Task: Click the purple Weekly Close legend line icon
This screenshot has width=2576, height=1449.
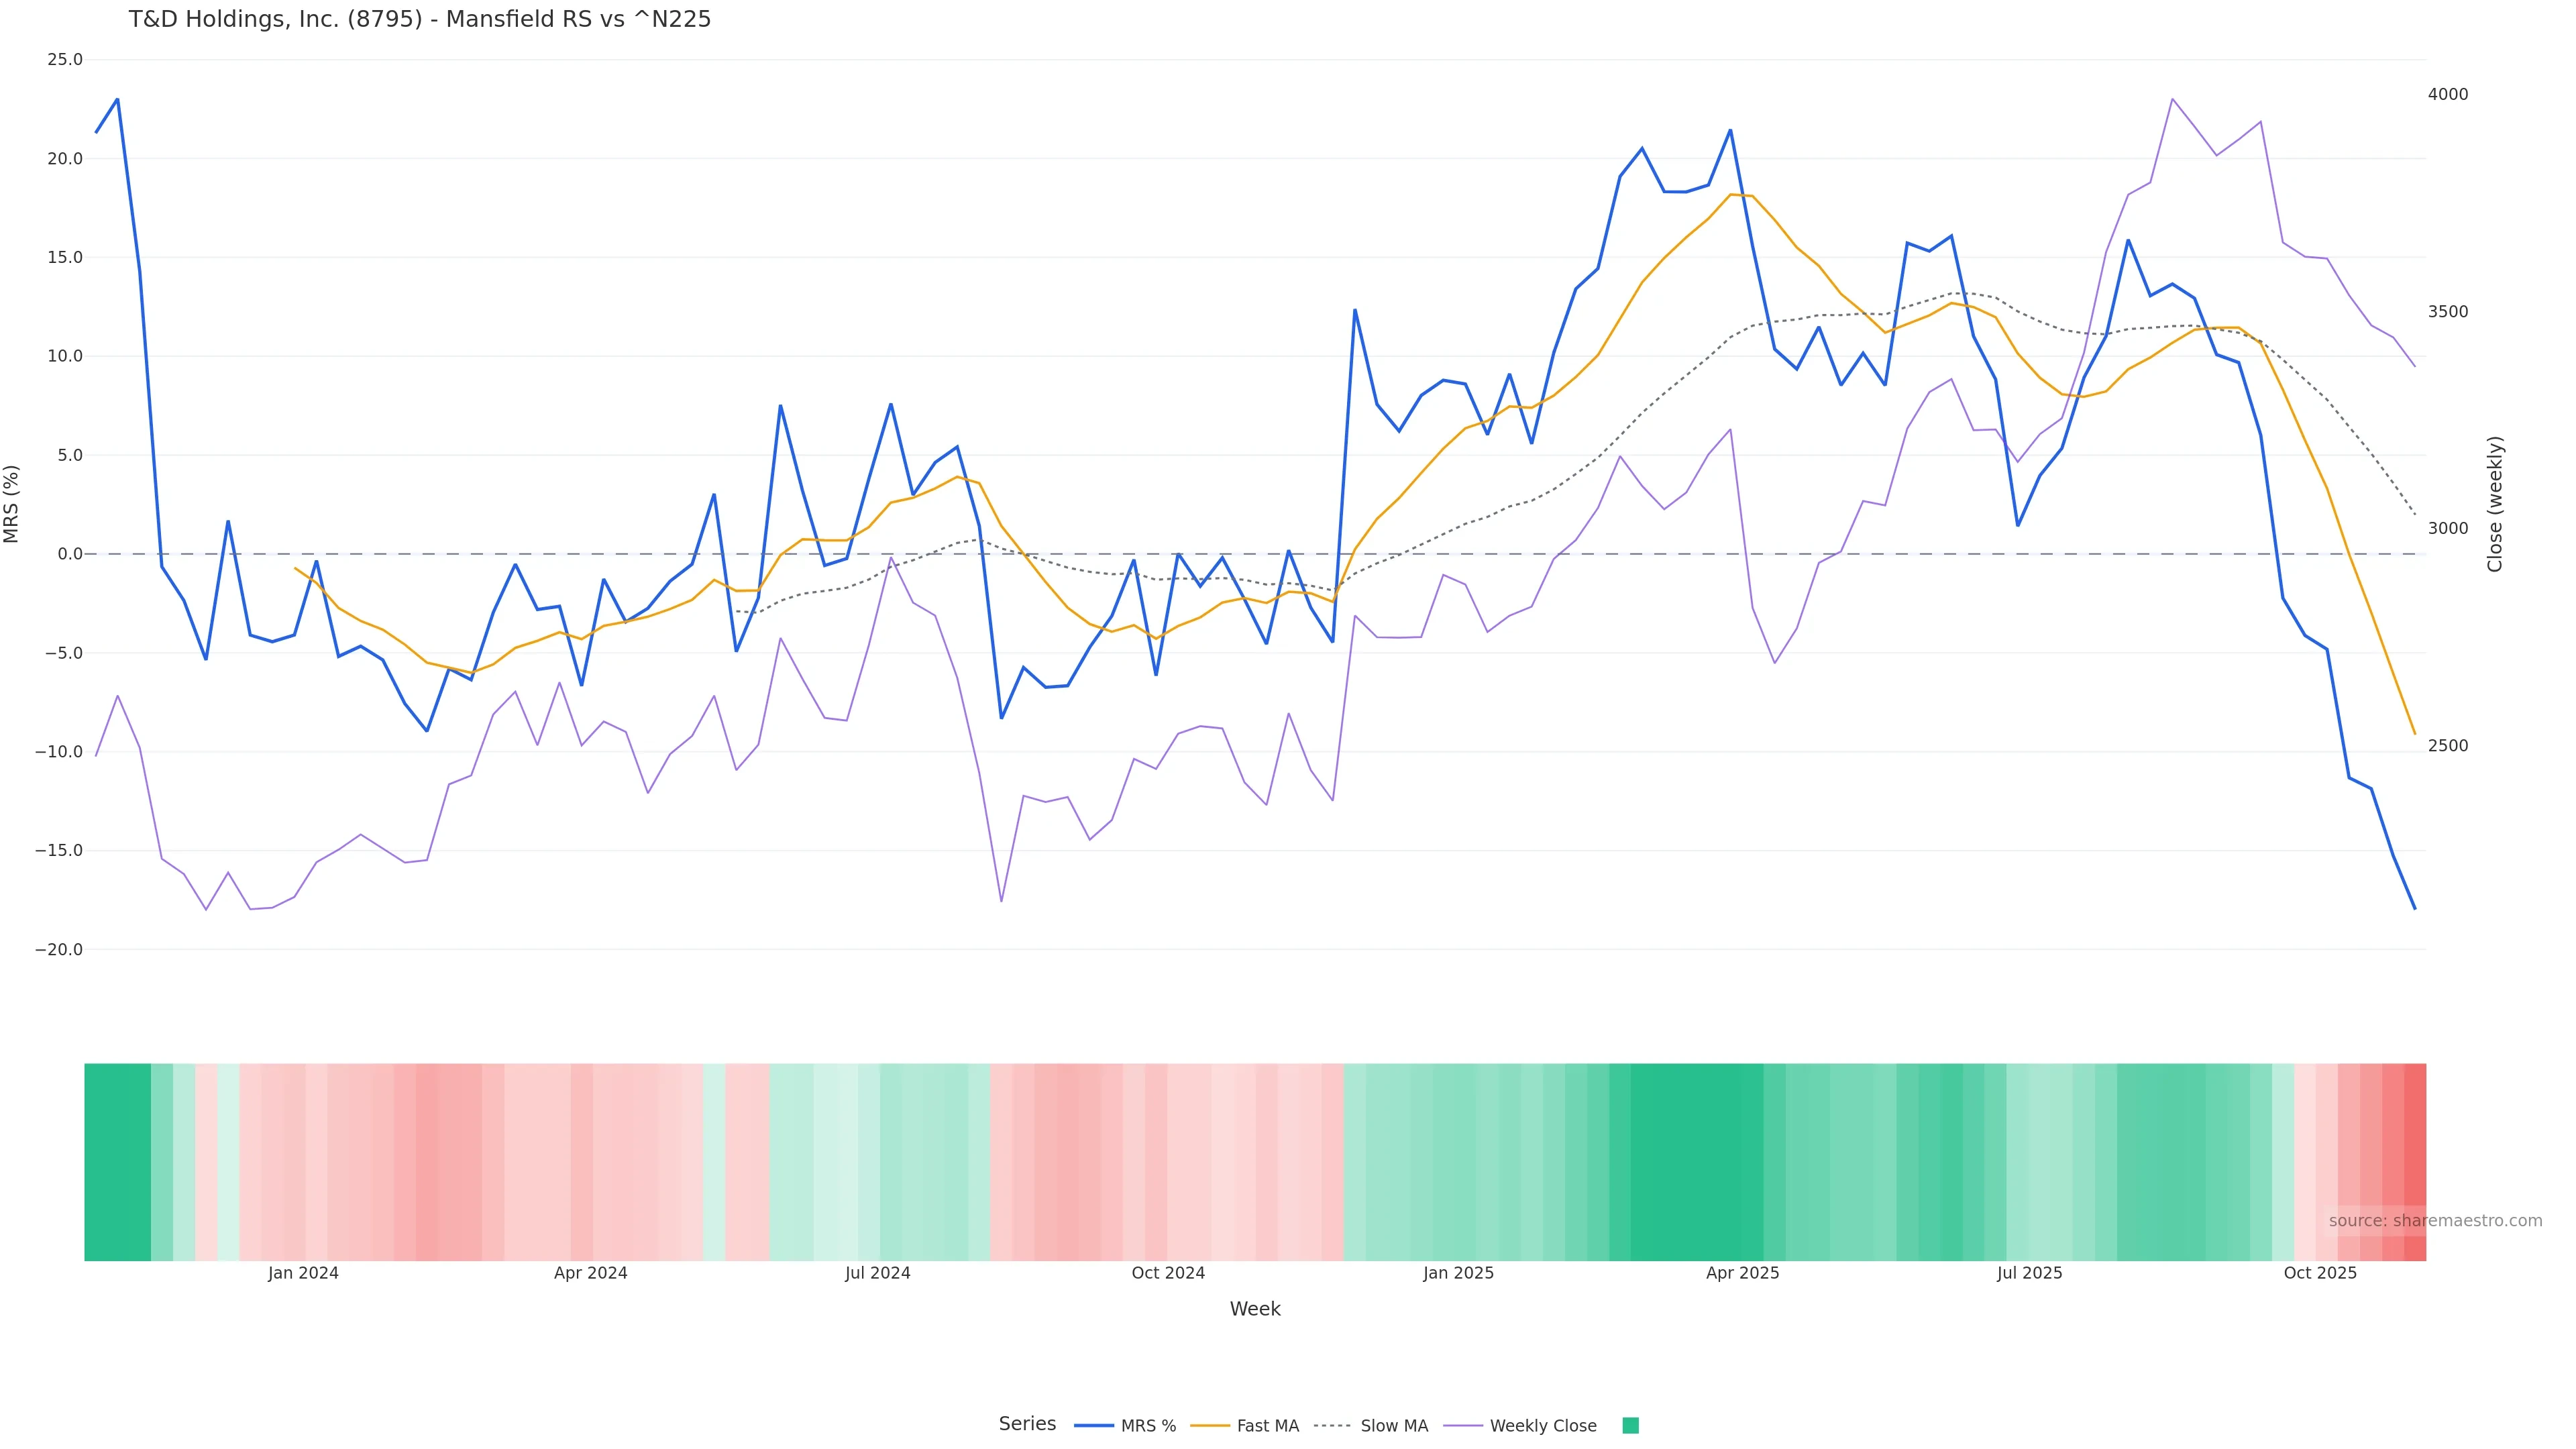Action: (x=1463, y=1426)
